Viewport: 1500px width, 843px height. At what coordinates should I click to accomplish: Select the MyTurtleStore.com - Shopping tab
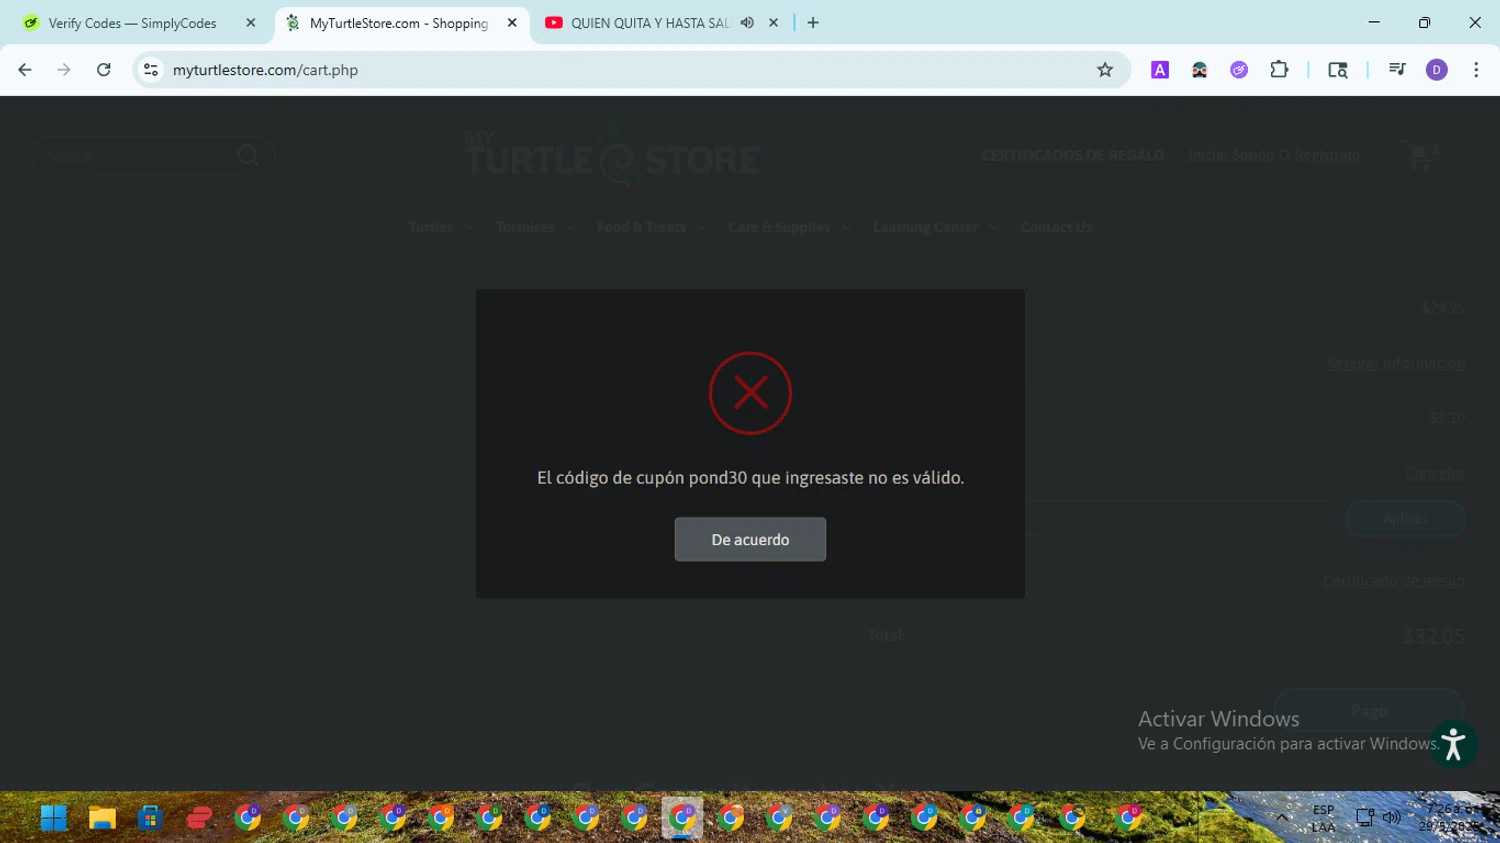(399, 23)
